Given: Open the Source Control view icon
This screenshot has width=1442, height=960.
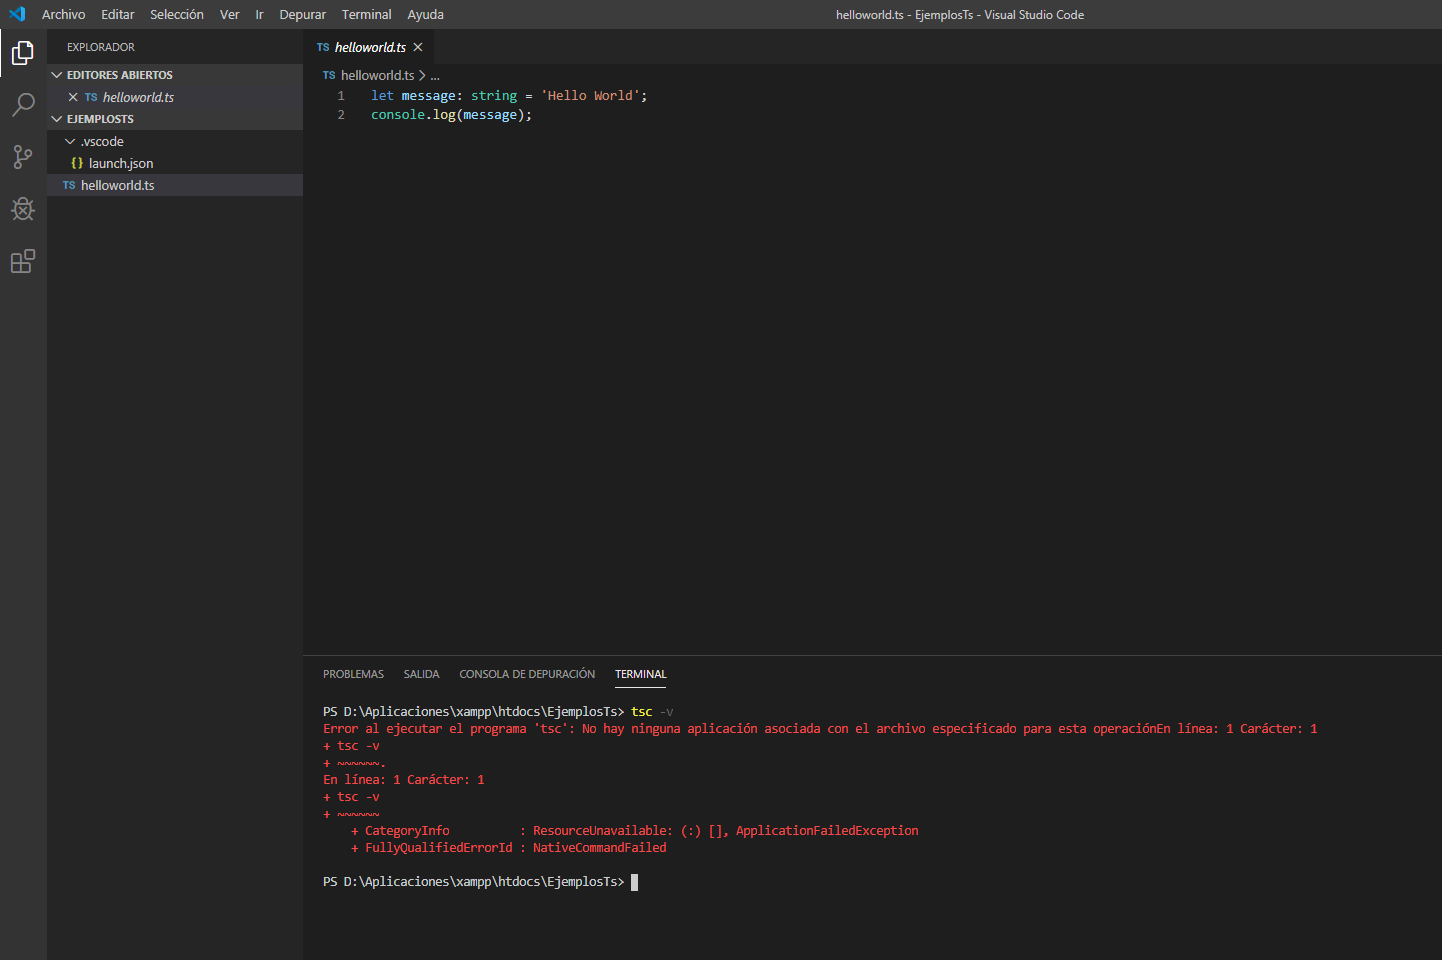Looking at the screenshot, I should pyautogui.click(x=22, y=157).
